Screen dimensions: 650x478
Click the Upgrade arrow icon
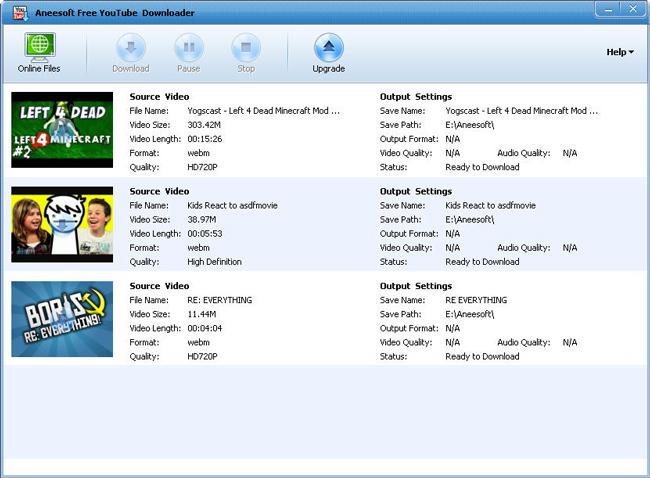click(x=329, y=47)
